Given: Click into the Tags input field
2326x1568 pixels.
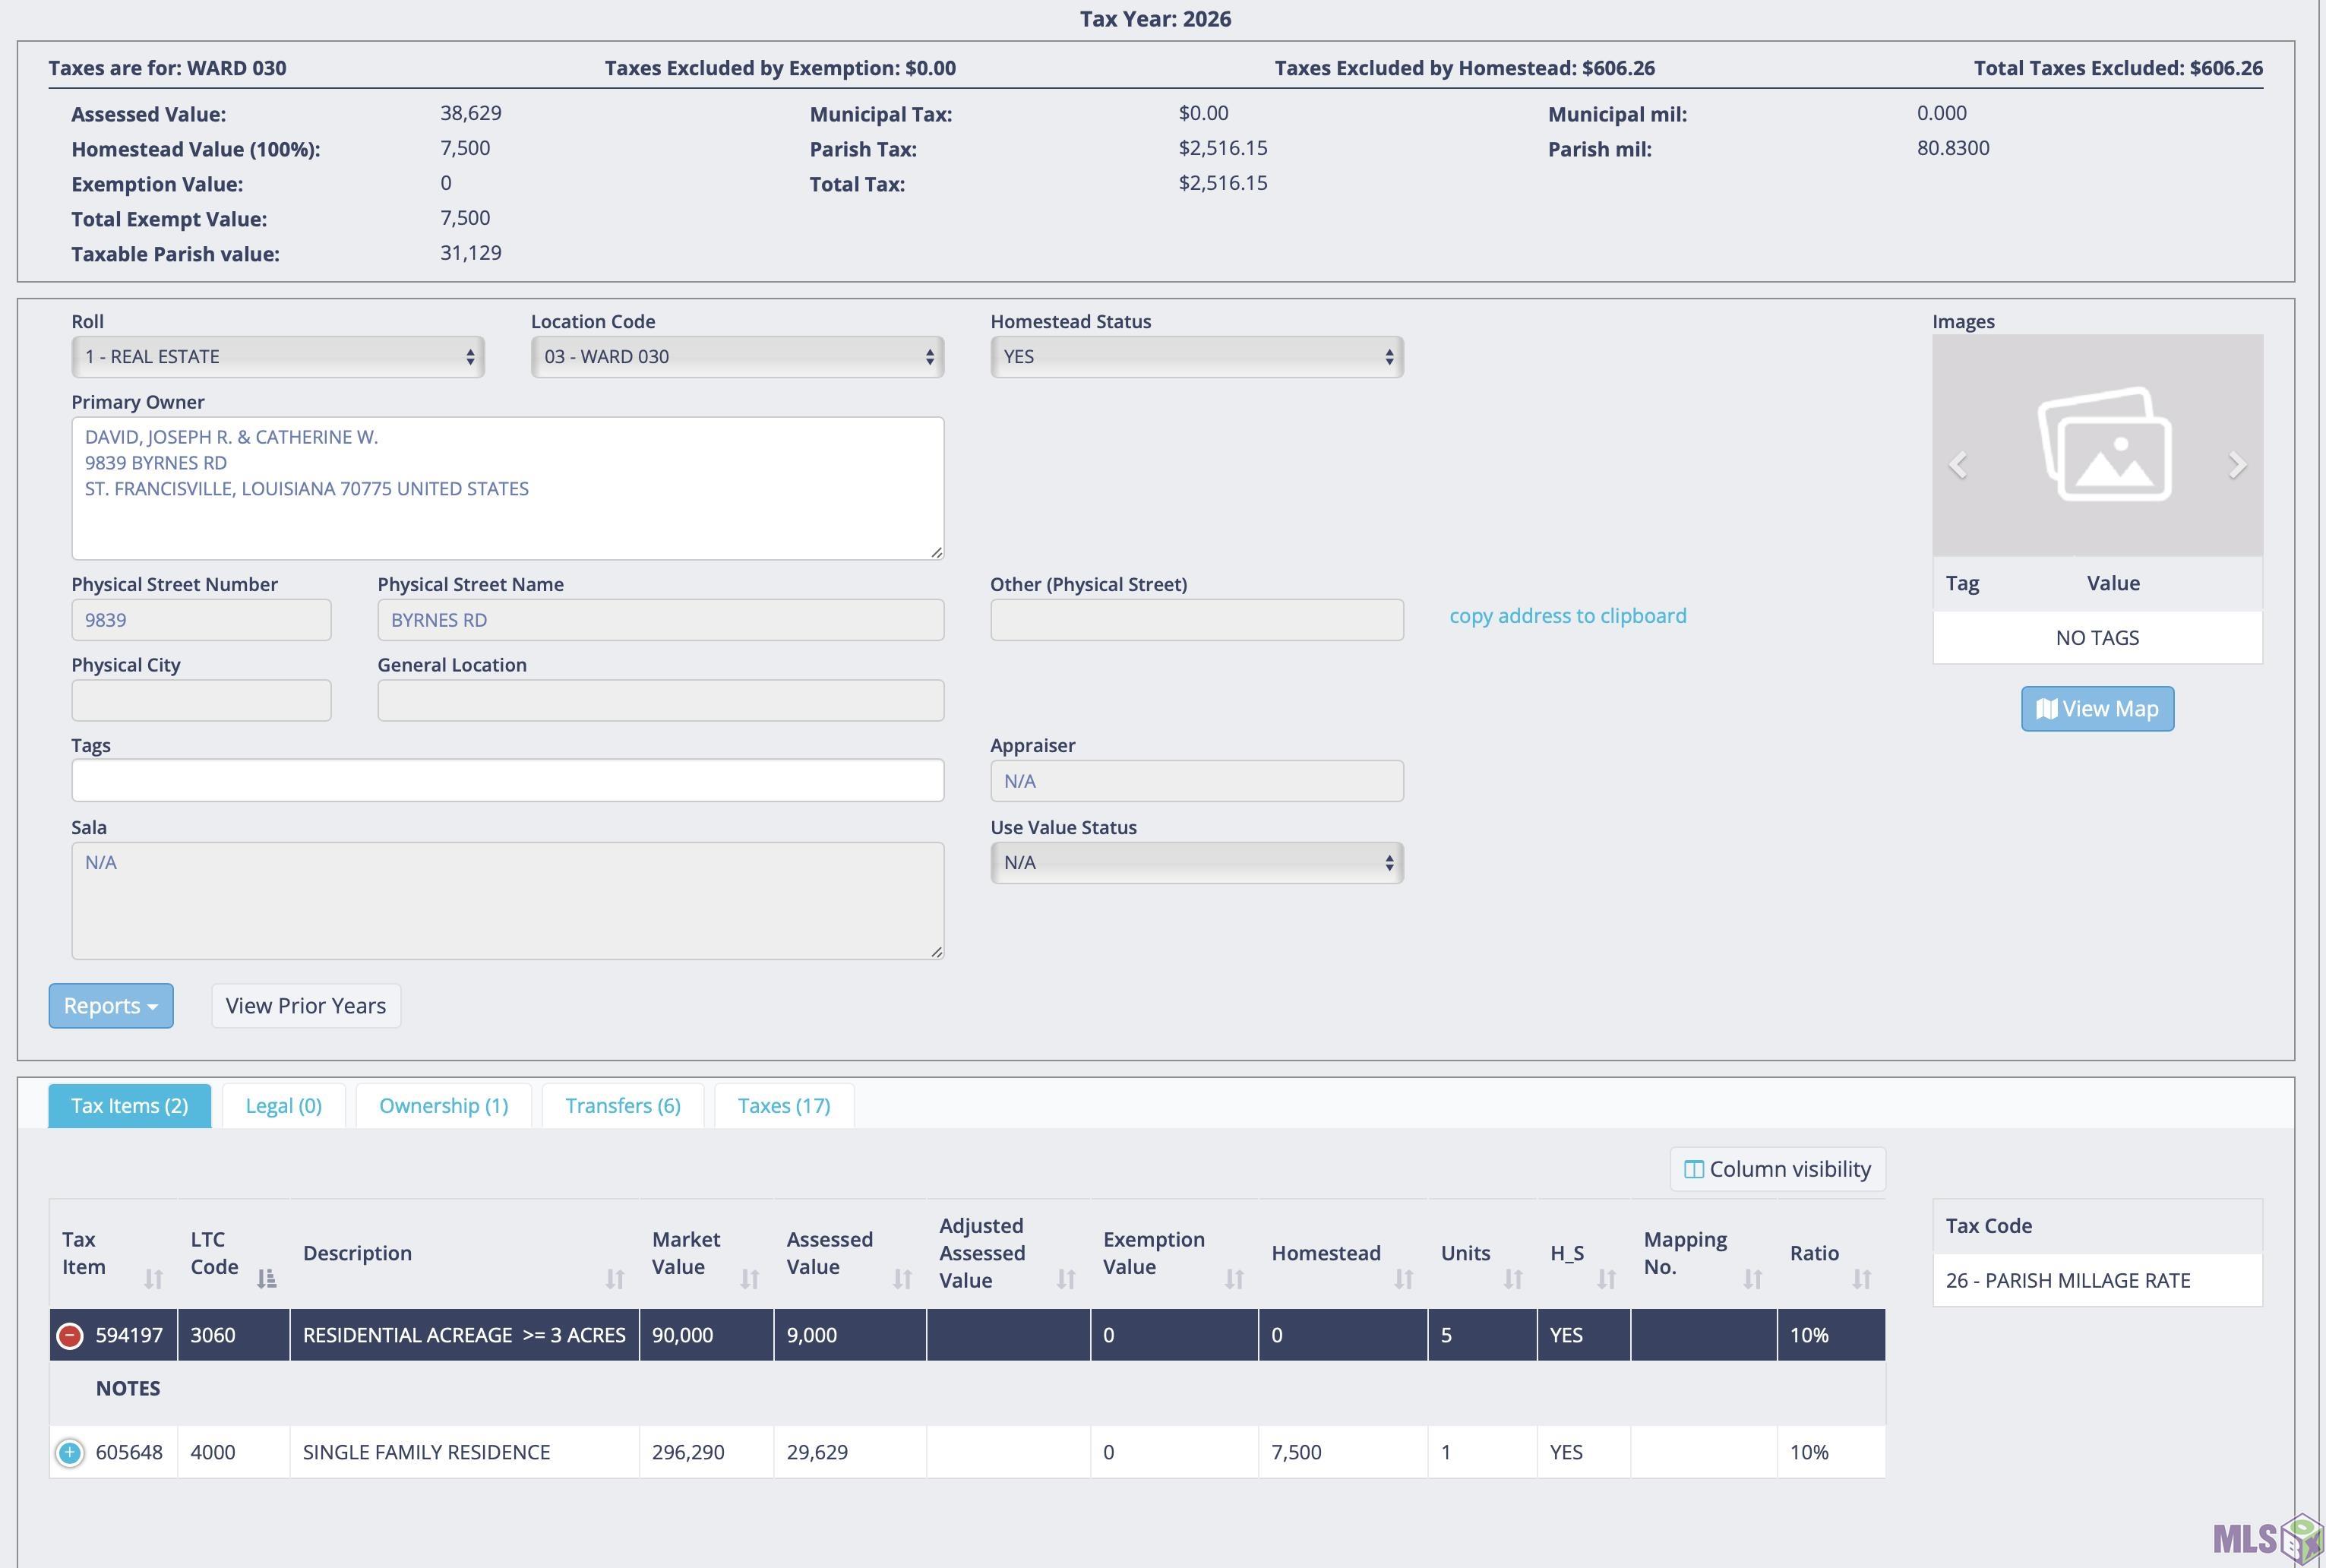Looking at the screenshot, I should (x=507, y=781).
